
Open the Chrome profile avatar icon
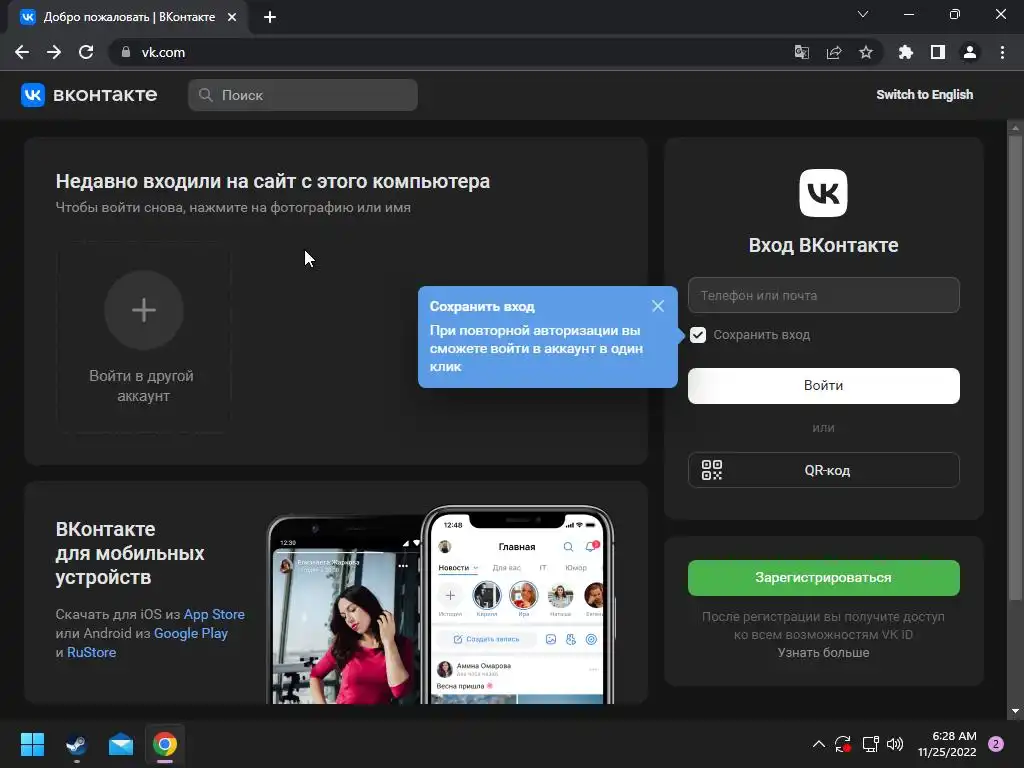(970, 52)
